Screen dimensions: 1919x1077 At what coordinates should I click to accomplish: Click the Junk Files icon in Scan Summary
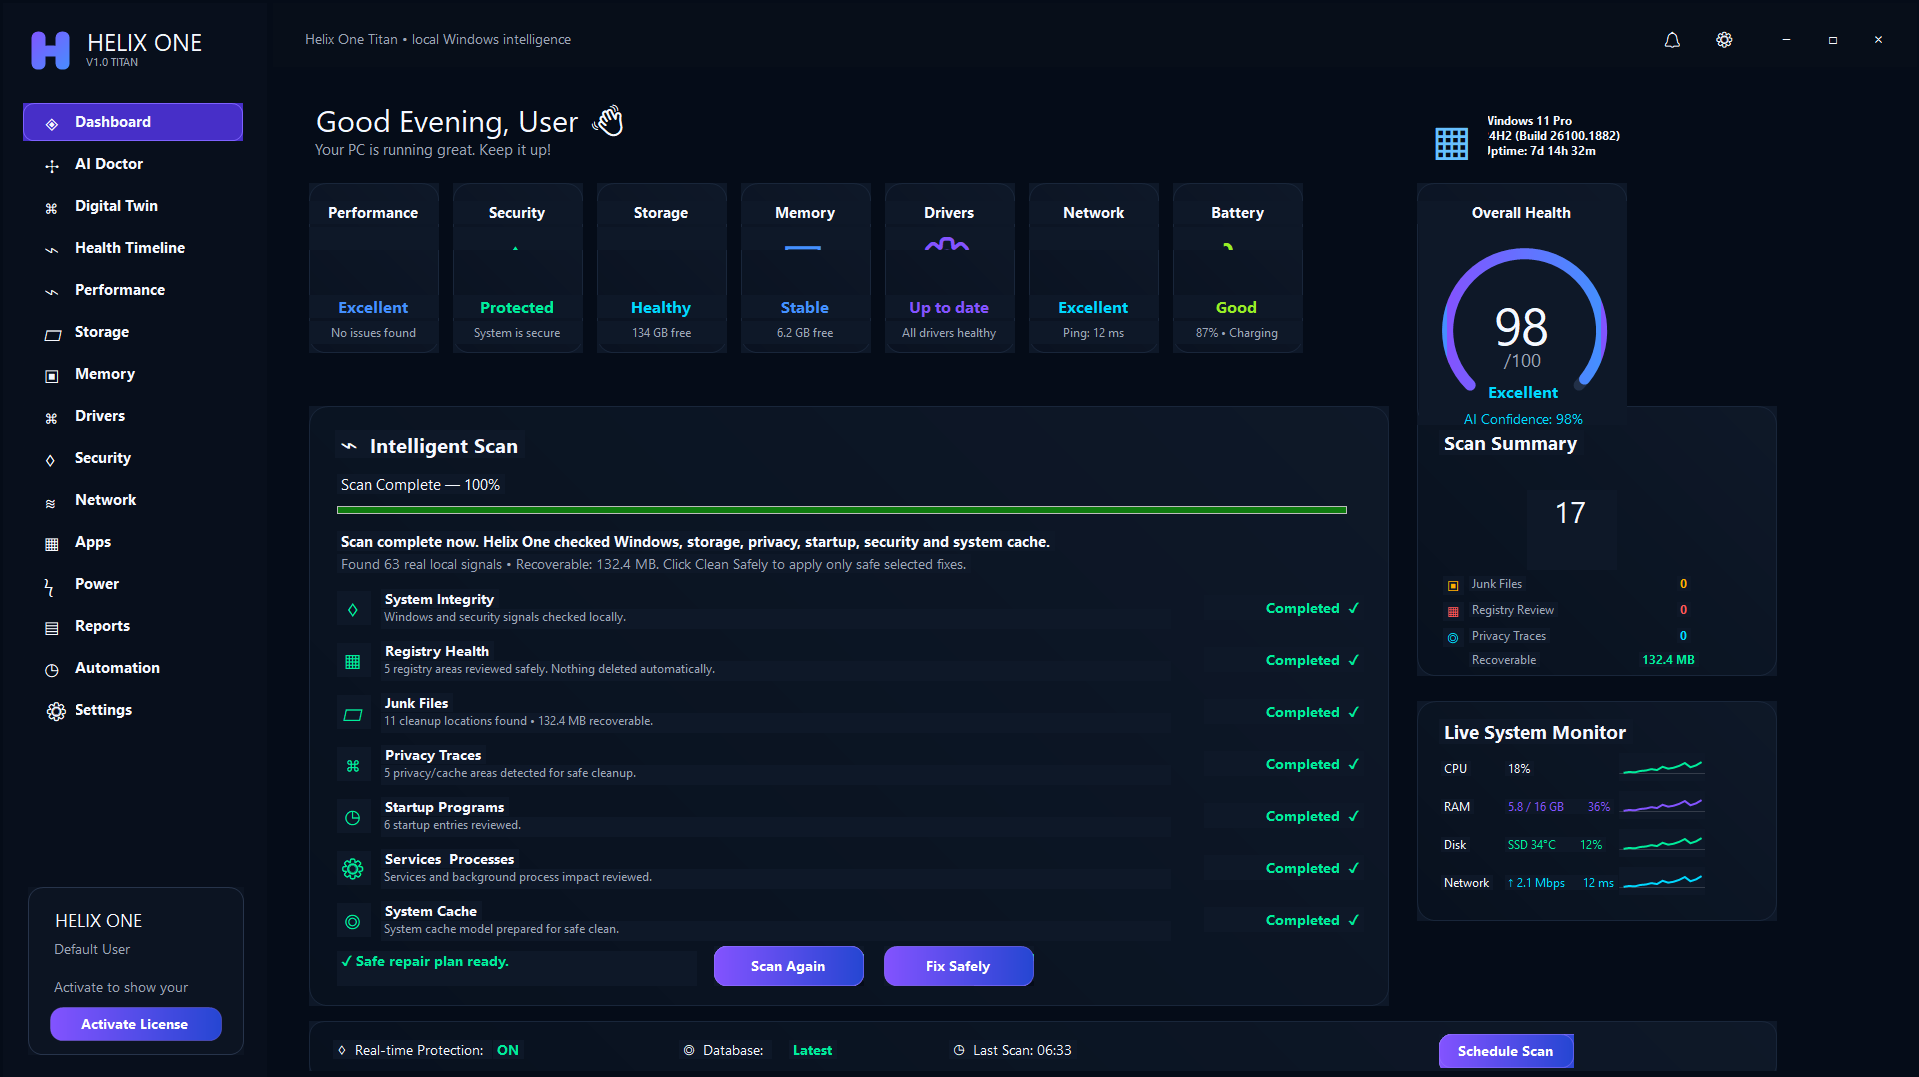(x=1453, y=585)
